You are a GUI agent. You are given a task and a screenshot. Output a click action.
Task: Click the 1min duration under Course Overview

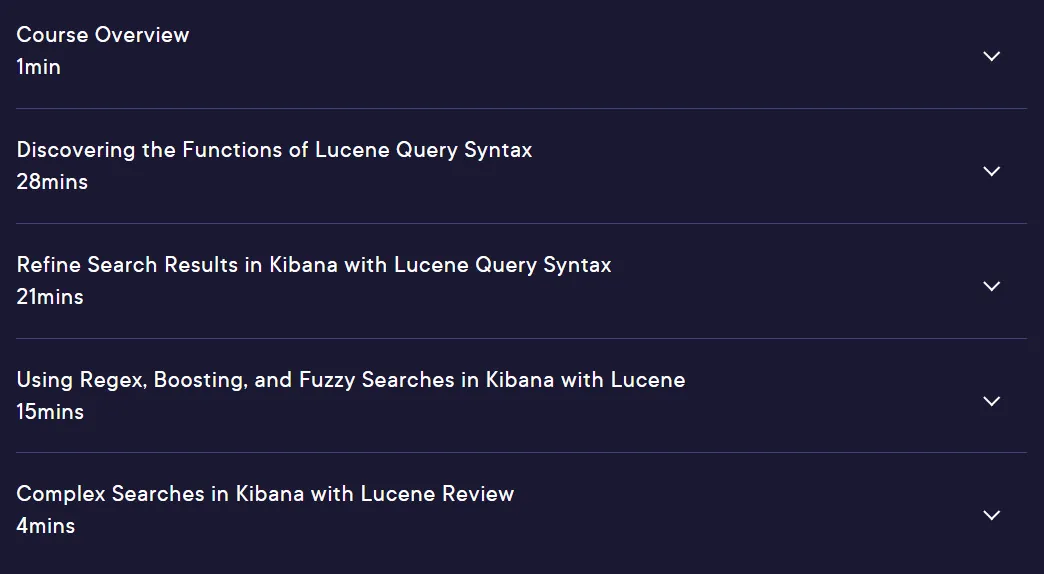(39, 67)
